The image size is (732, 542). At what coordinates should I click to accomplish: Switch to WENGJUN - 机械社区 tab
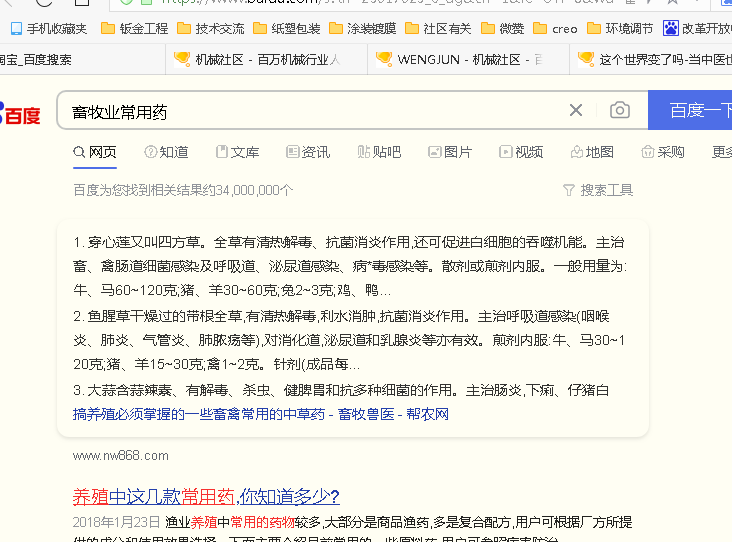469,59
